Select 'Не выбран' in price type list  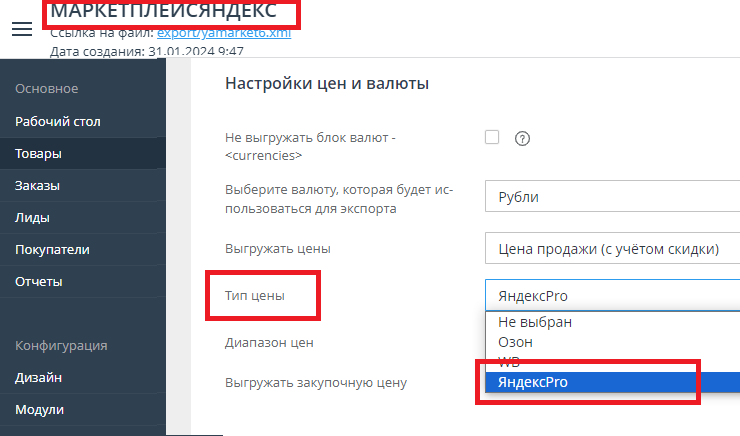pos(612,322)
